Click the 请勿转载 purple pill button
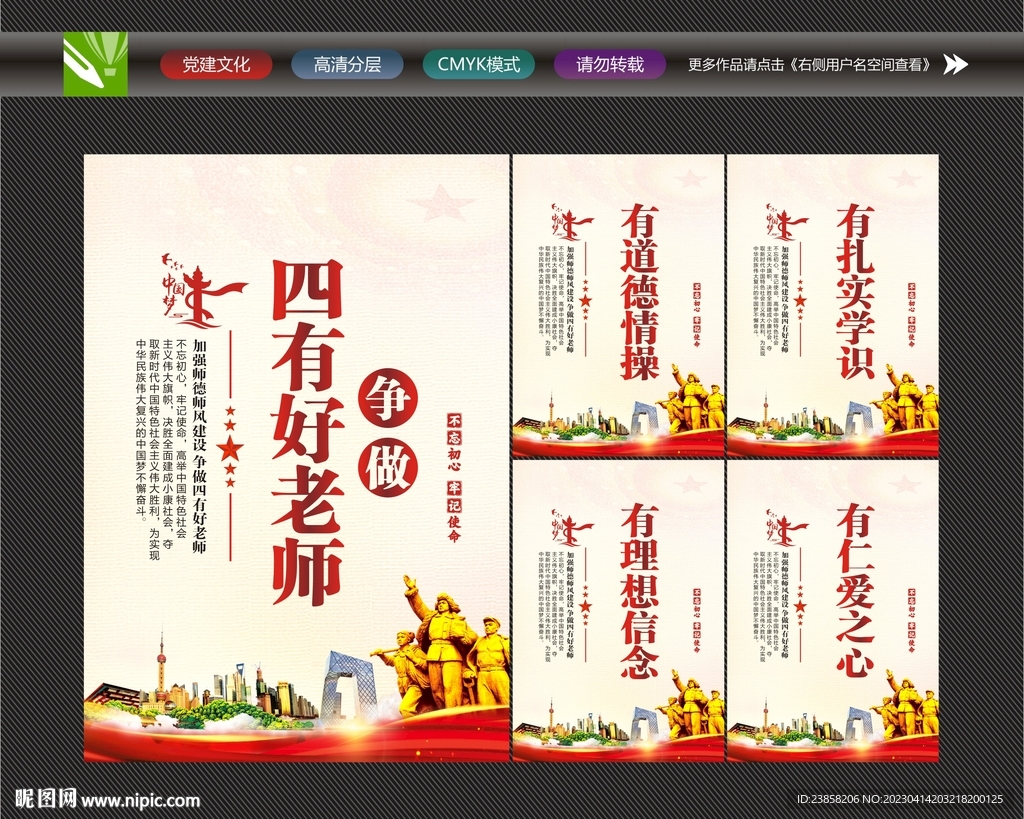Viewport: 1024px width, 819px height. coord(610,65)
